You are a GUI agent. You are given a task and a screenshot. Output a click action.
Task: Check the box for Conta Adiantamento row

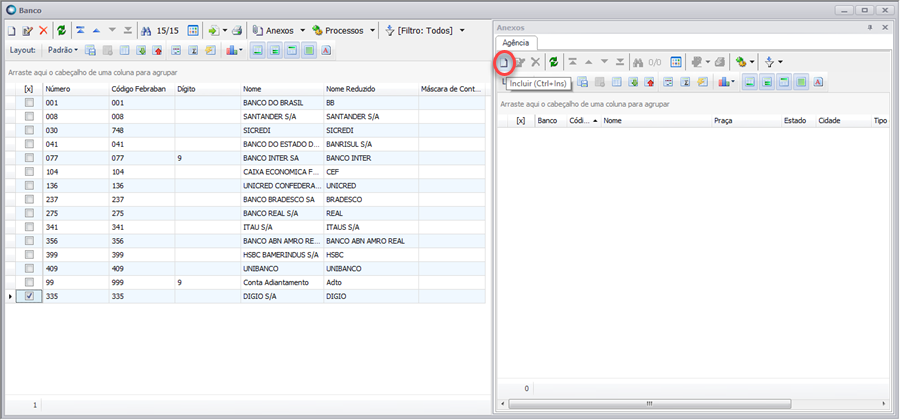click(x=29, y=282)
